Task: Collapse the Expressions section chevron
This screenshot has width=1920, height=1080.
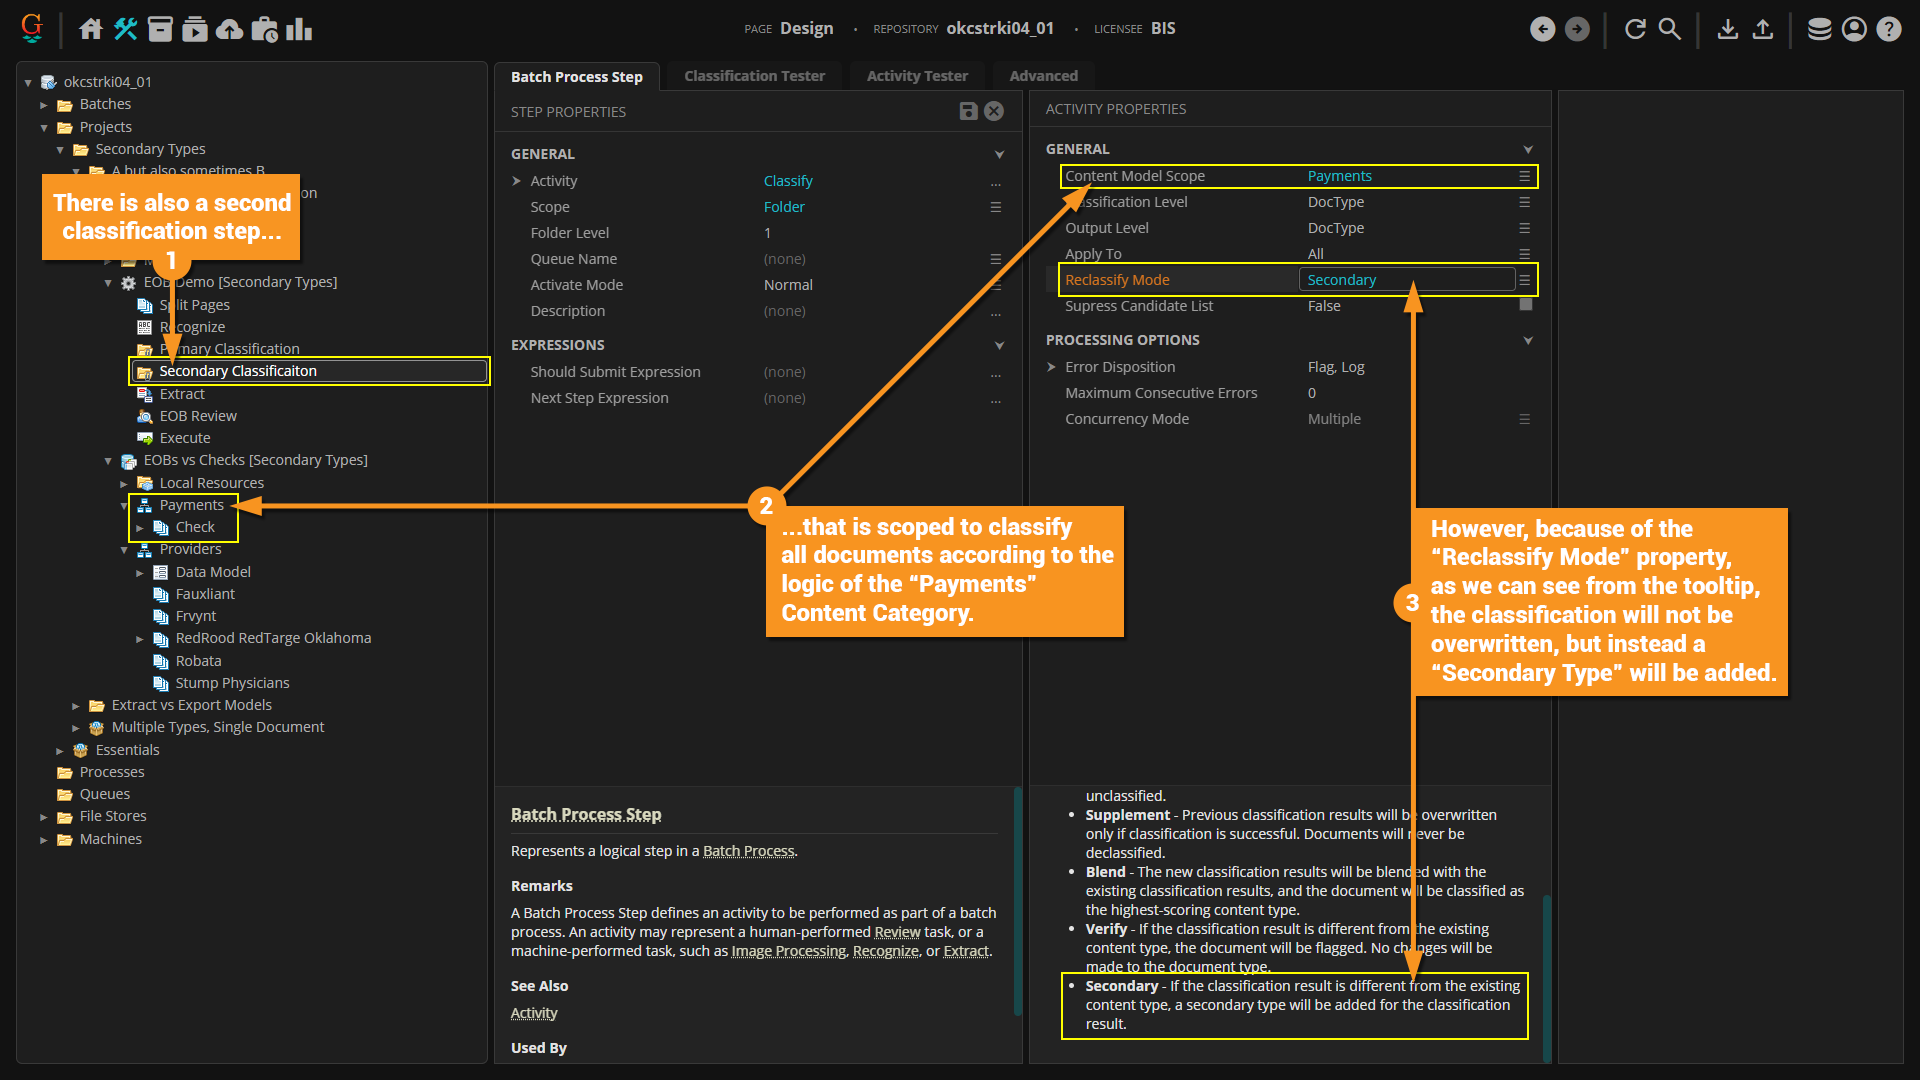Action: point(999,345)
